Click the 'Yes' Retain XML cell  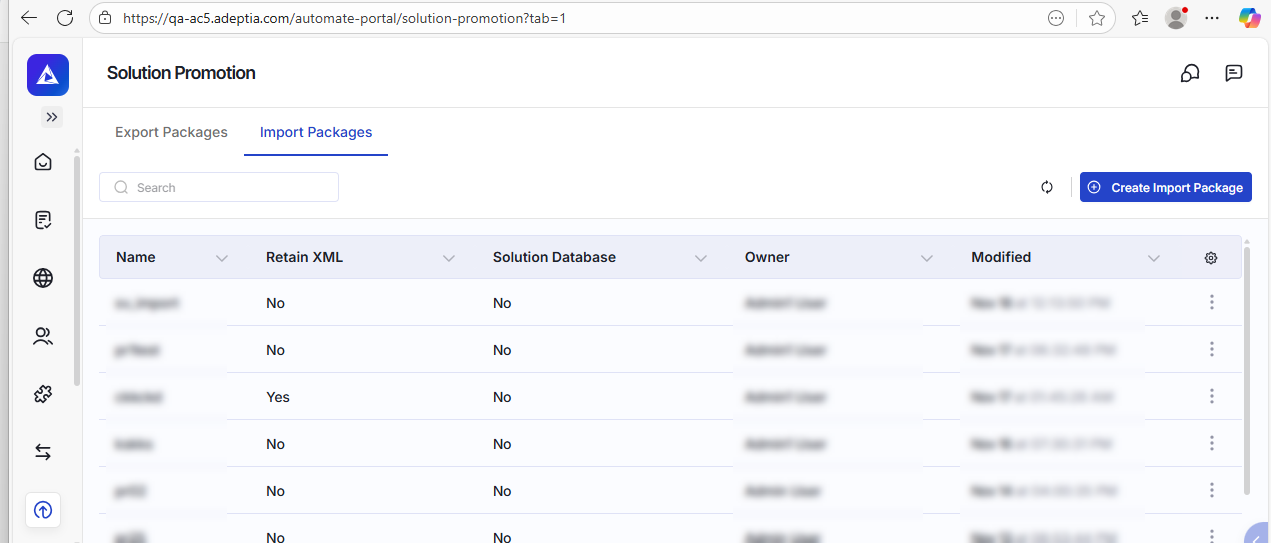click(x=278, y=397)
